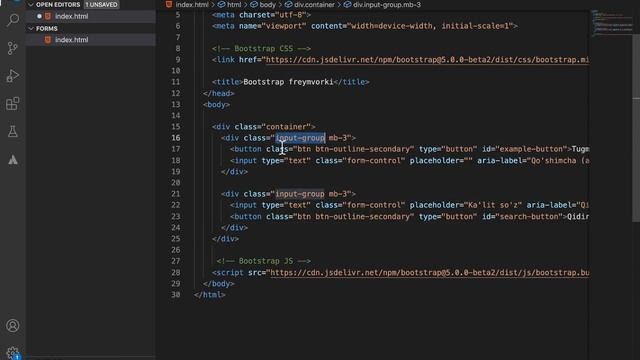Viewport: 640px width, 360px height.
Task: Click the unsaved dot beside index.html
Action: point(39,16)
